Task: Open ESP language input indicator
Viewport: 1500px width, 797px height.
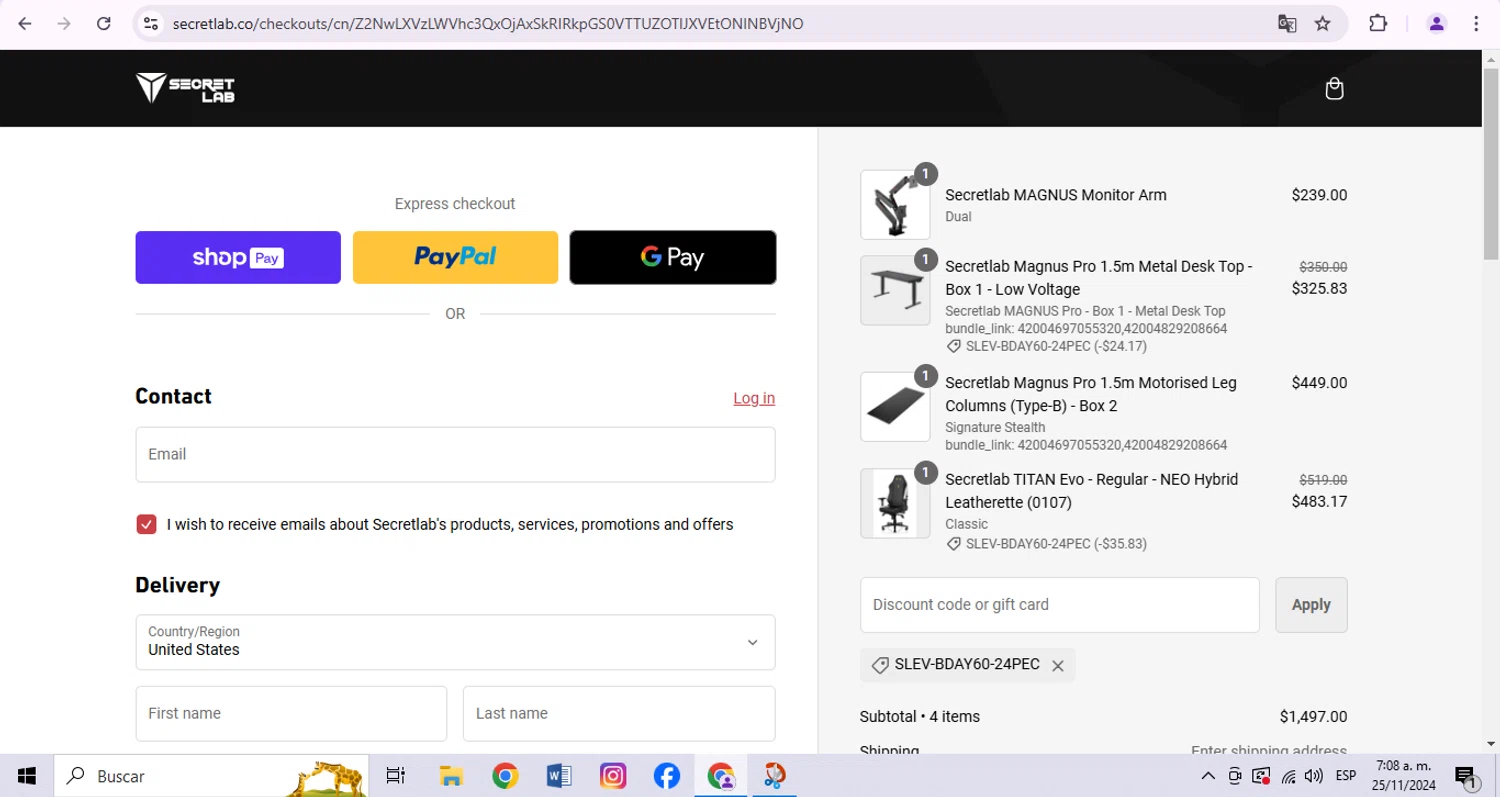Action: [x=1345, y=776]
